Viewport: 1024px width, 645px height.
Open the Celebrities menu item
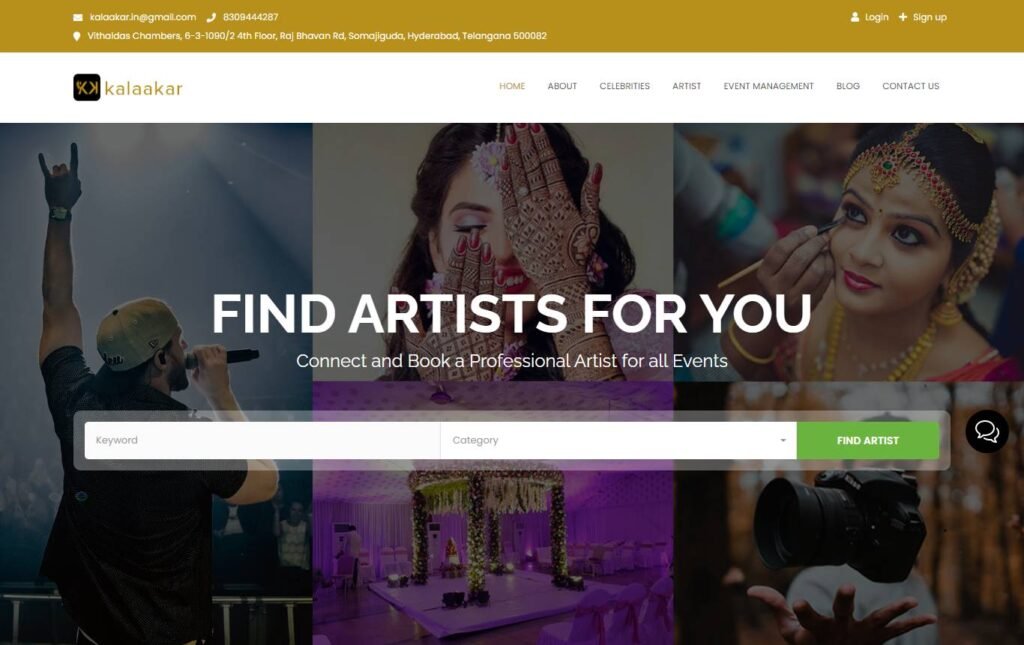click(624, 86)
